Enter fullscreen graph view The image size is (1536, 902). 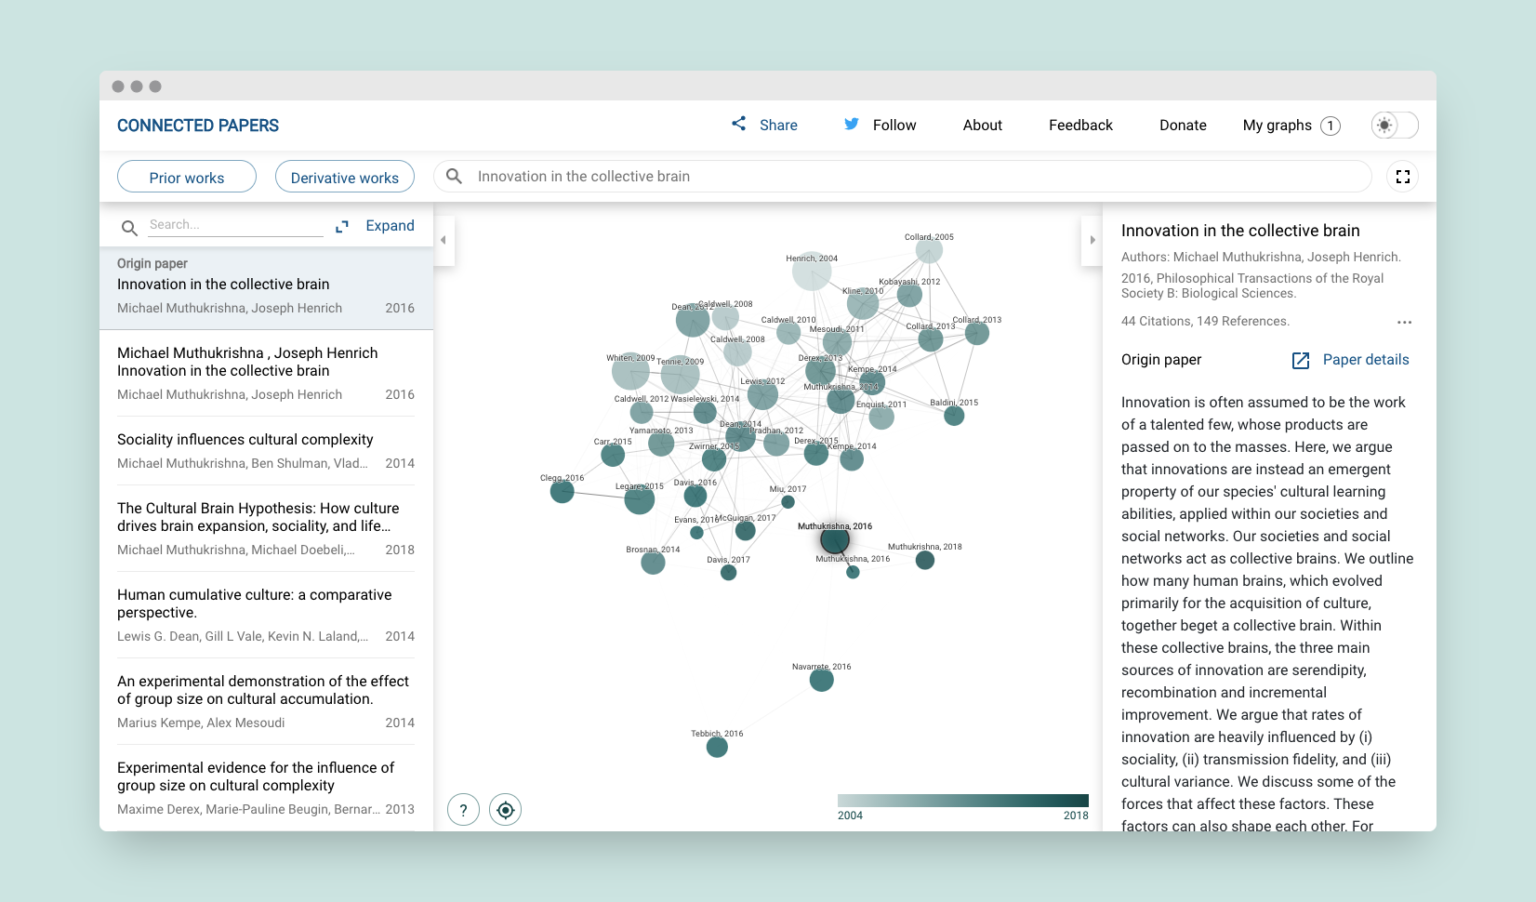pos(1403,176)
